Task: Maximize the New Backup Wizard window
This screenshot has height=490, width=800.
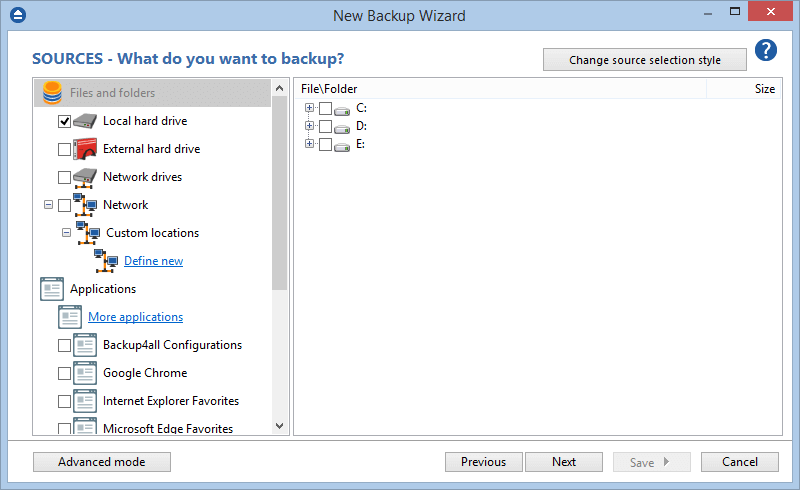Action: 735,11
